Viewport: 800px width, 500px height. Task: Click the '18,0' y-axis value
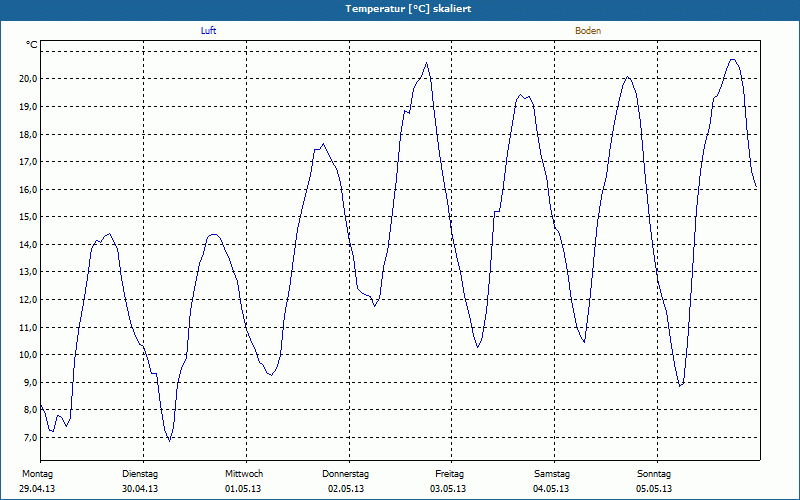tap(28, 134)
